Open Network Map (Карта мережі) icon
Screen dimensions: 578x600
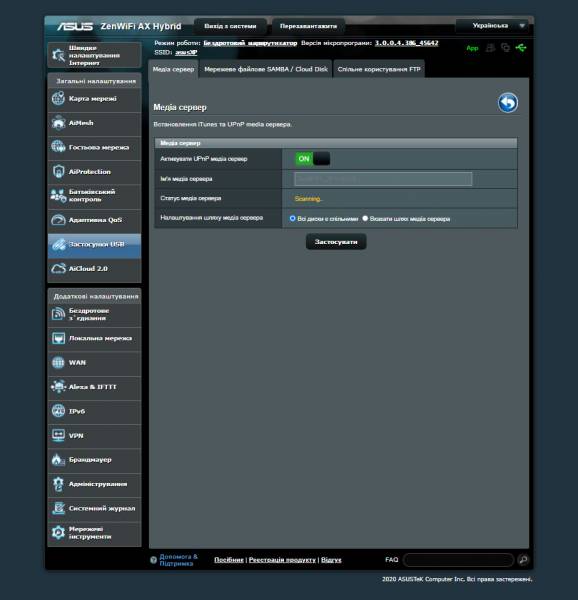click(x=58, y=99)
